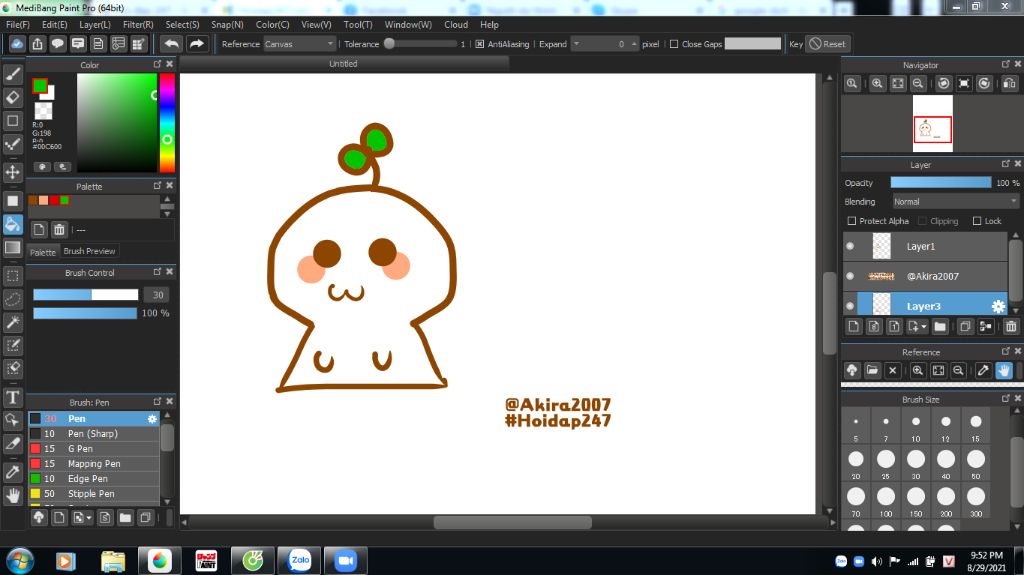Click the Navigator canvas thumbnail
The height and width of the screenshot is (575, 1024).
coord(933,124)
